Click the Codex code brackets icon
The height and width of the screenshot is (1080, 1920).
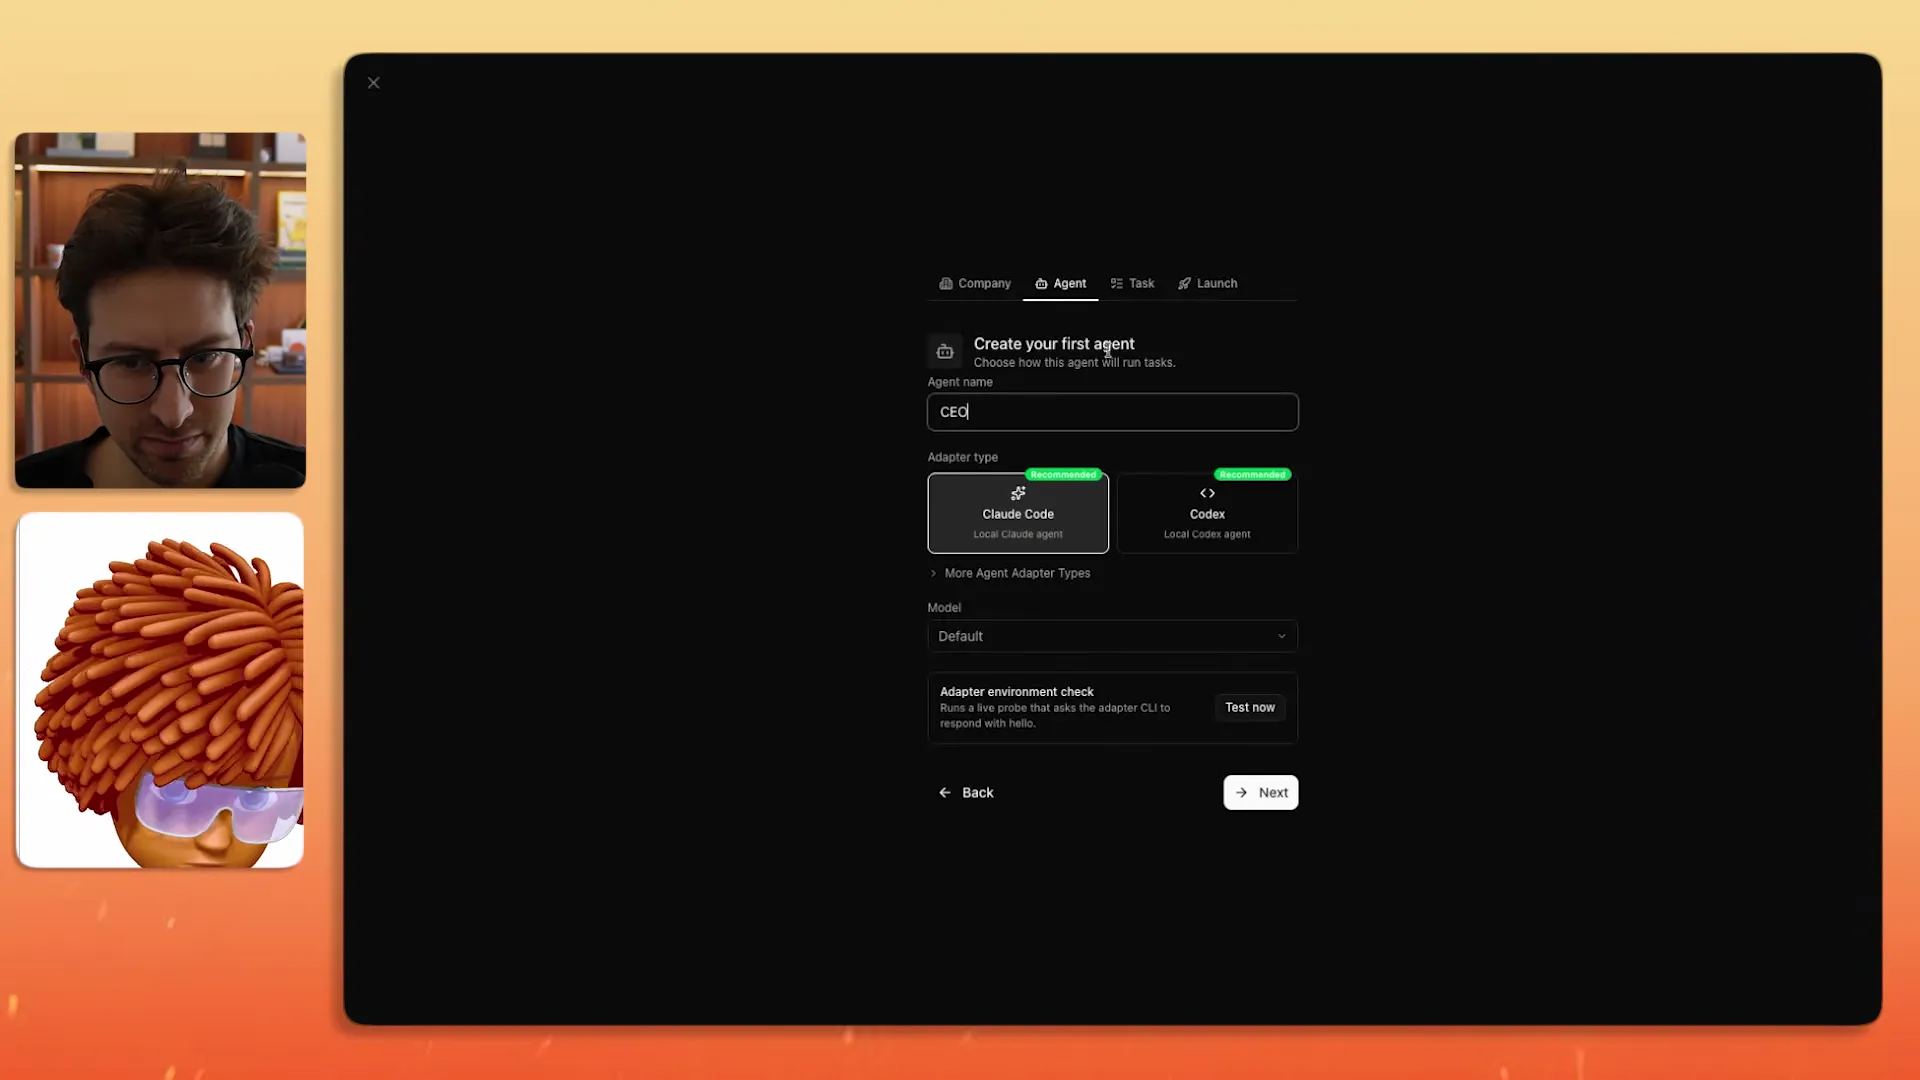coord(1207,493)
